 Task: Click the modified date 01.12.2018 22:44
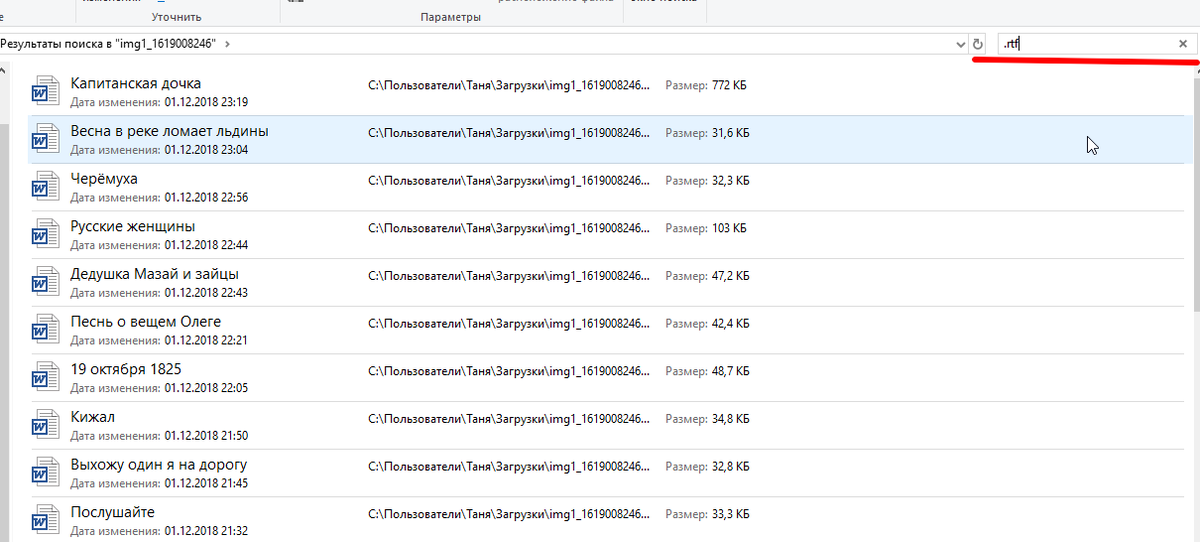pyautogui.click(x=206, y=245)
